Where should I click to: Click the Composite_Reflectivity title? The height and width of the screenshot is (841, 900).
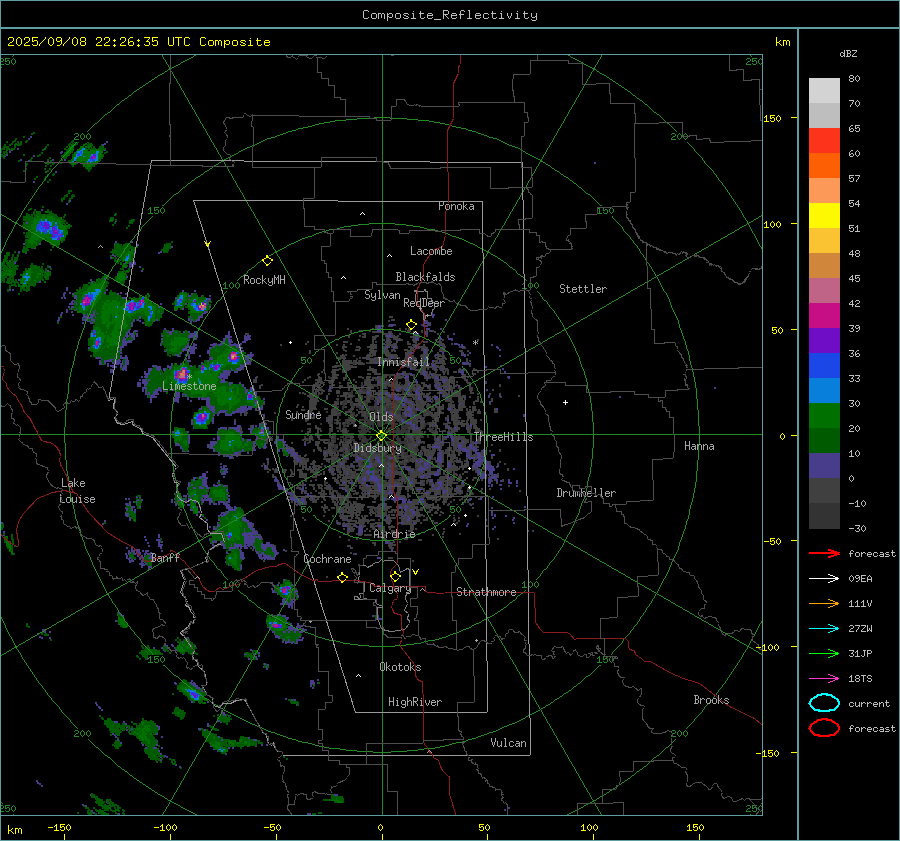point(450,15)
